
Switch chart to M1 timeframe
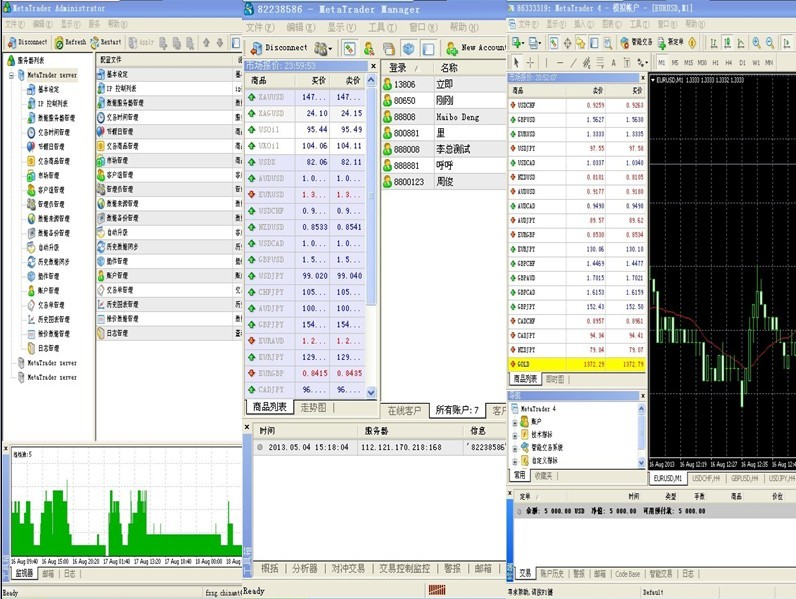[x=661, y=62]
